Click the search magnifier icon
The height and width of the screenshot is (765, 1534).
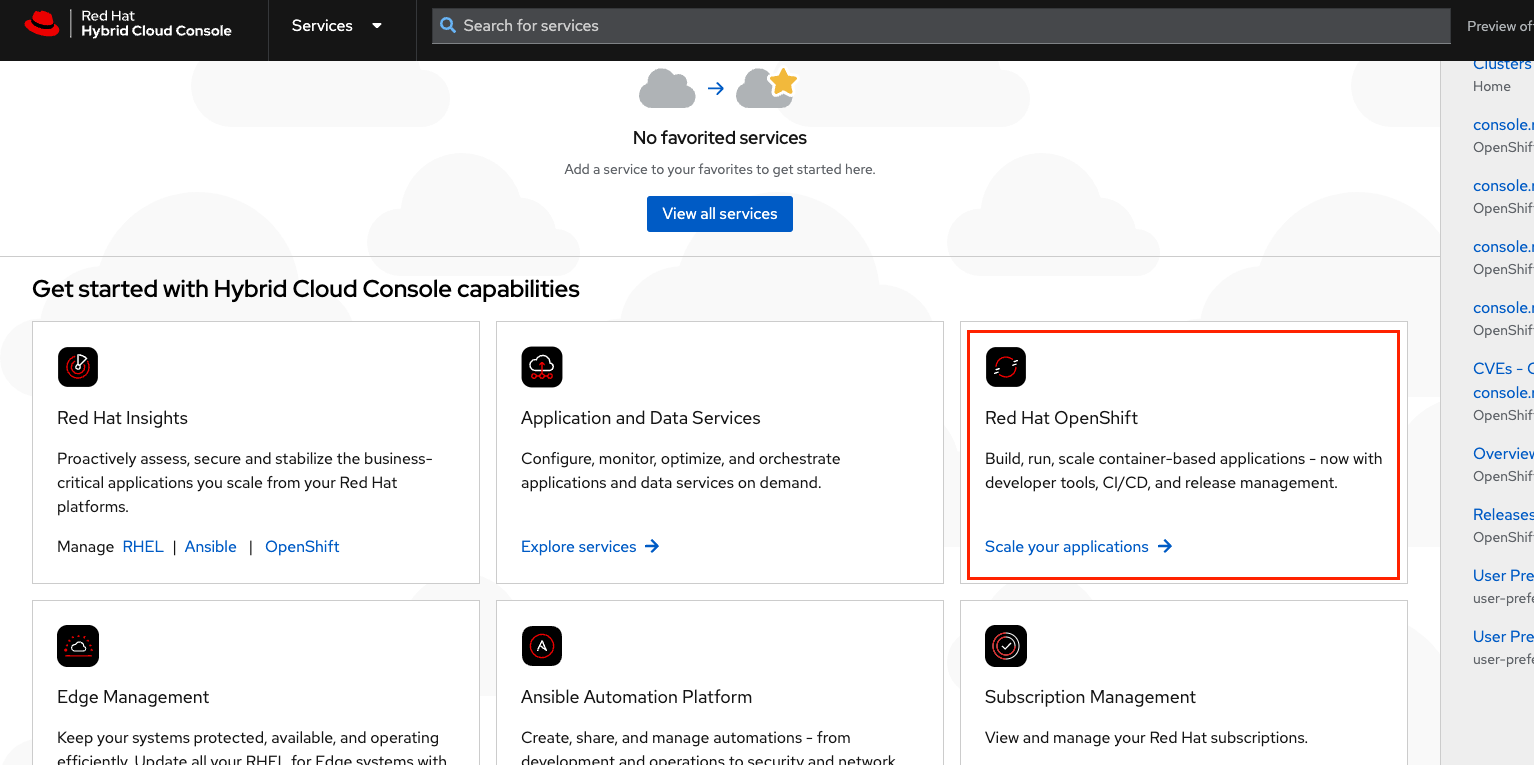click(x=449, y=26)
